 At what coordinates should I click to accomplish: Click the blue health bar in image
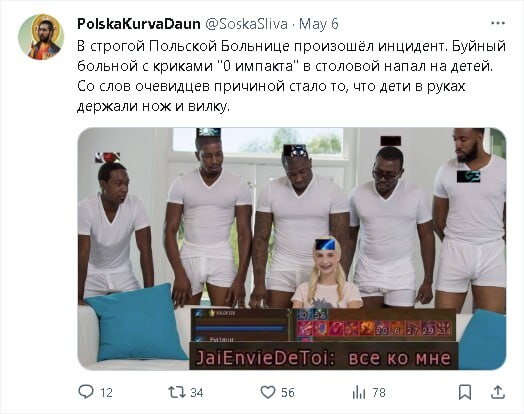pyautogui.click(x=240, y=328)
